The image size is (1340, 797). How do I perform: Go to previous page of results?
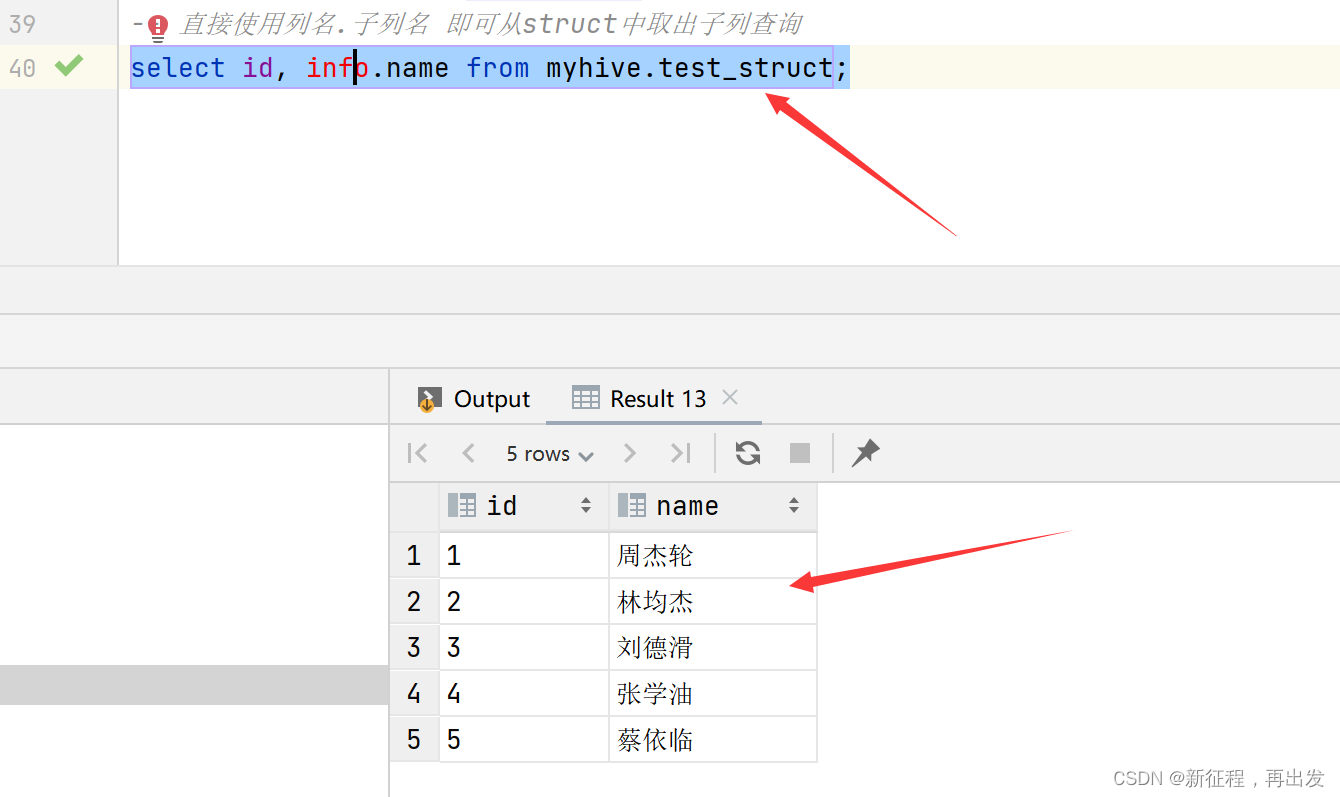[468, 453]
